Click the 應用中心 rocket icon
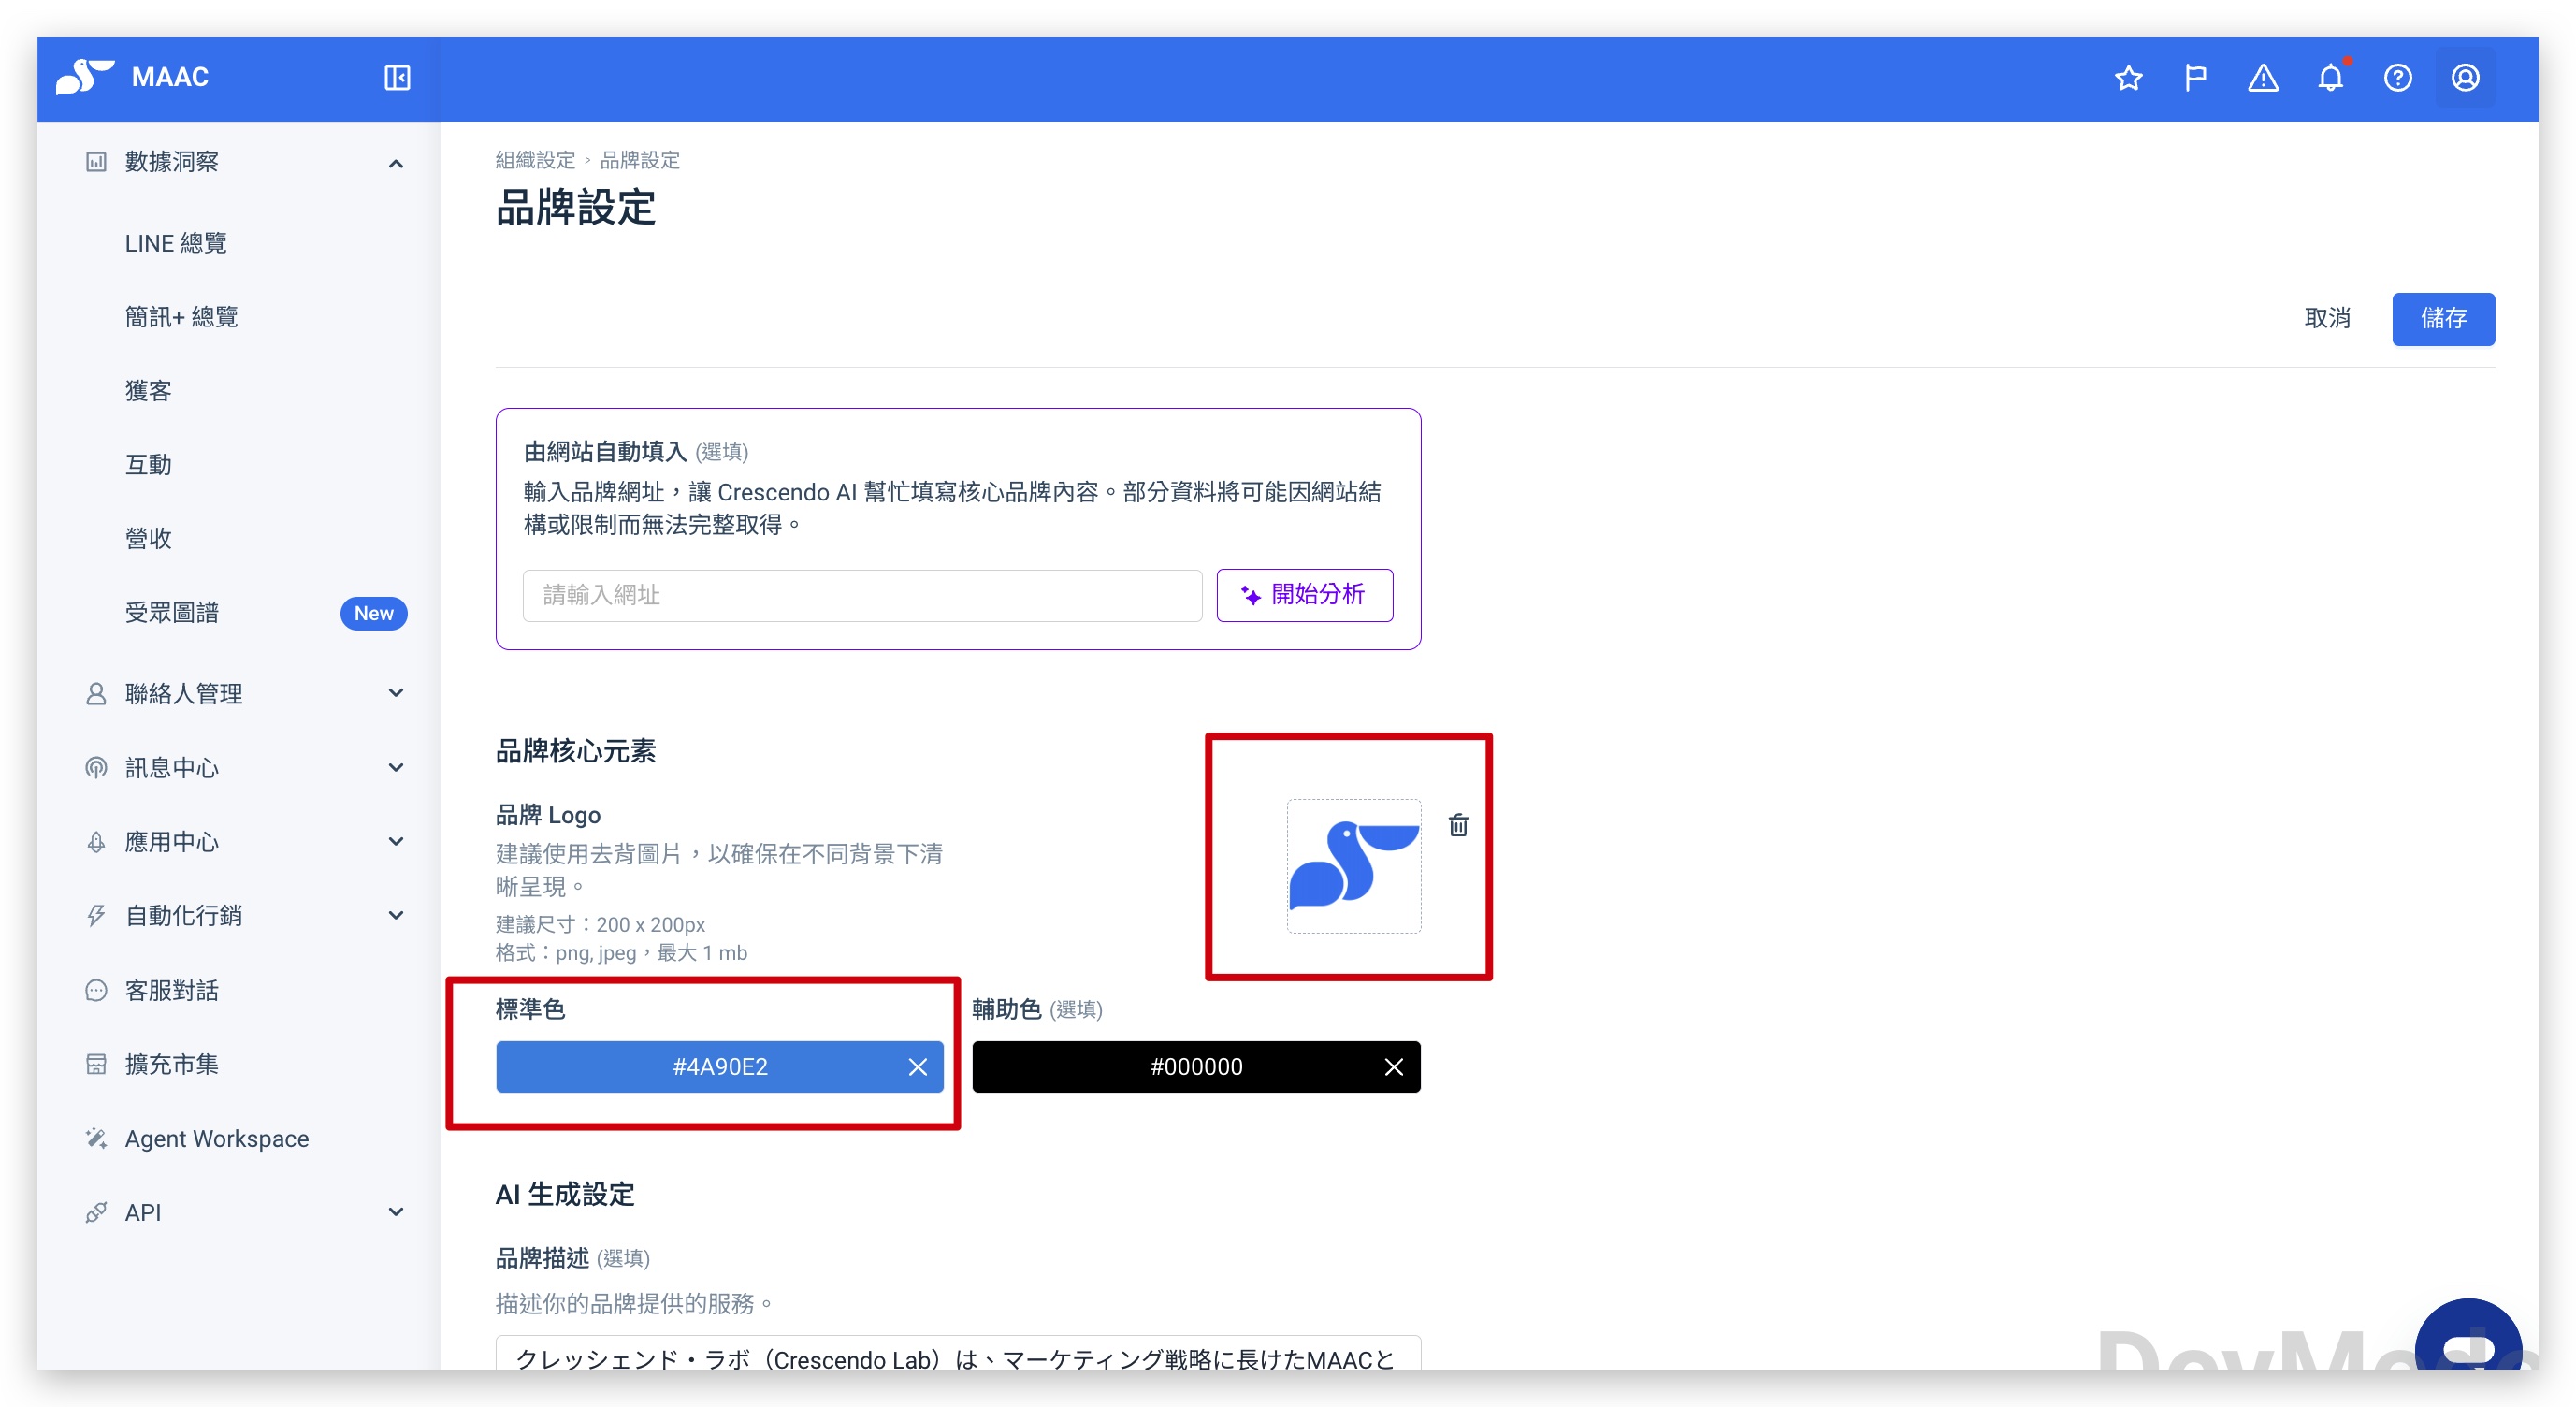 click(96, 842)
